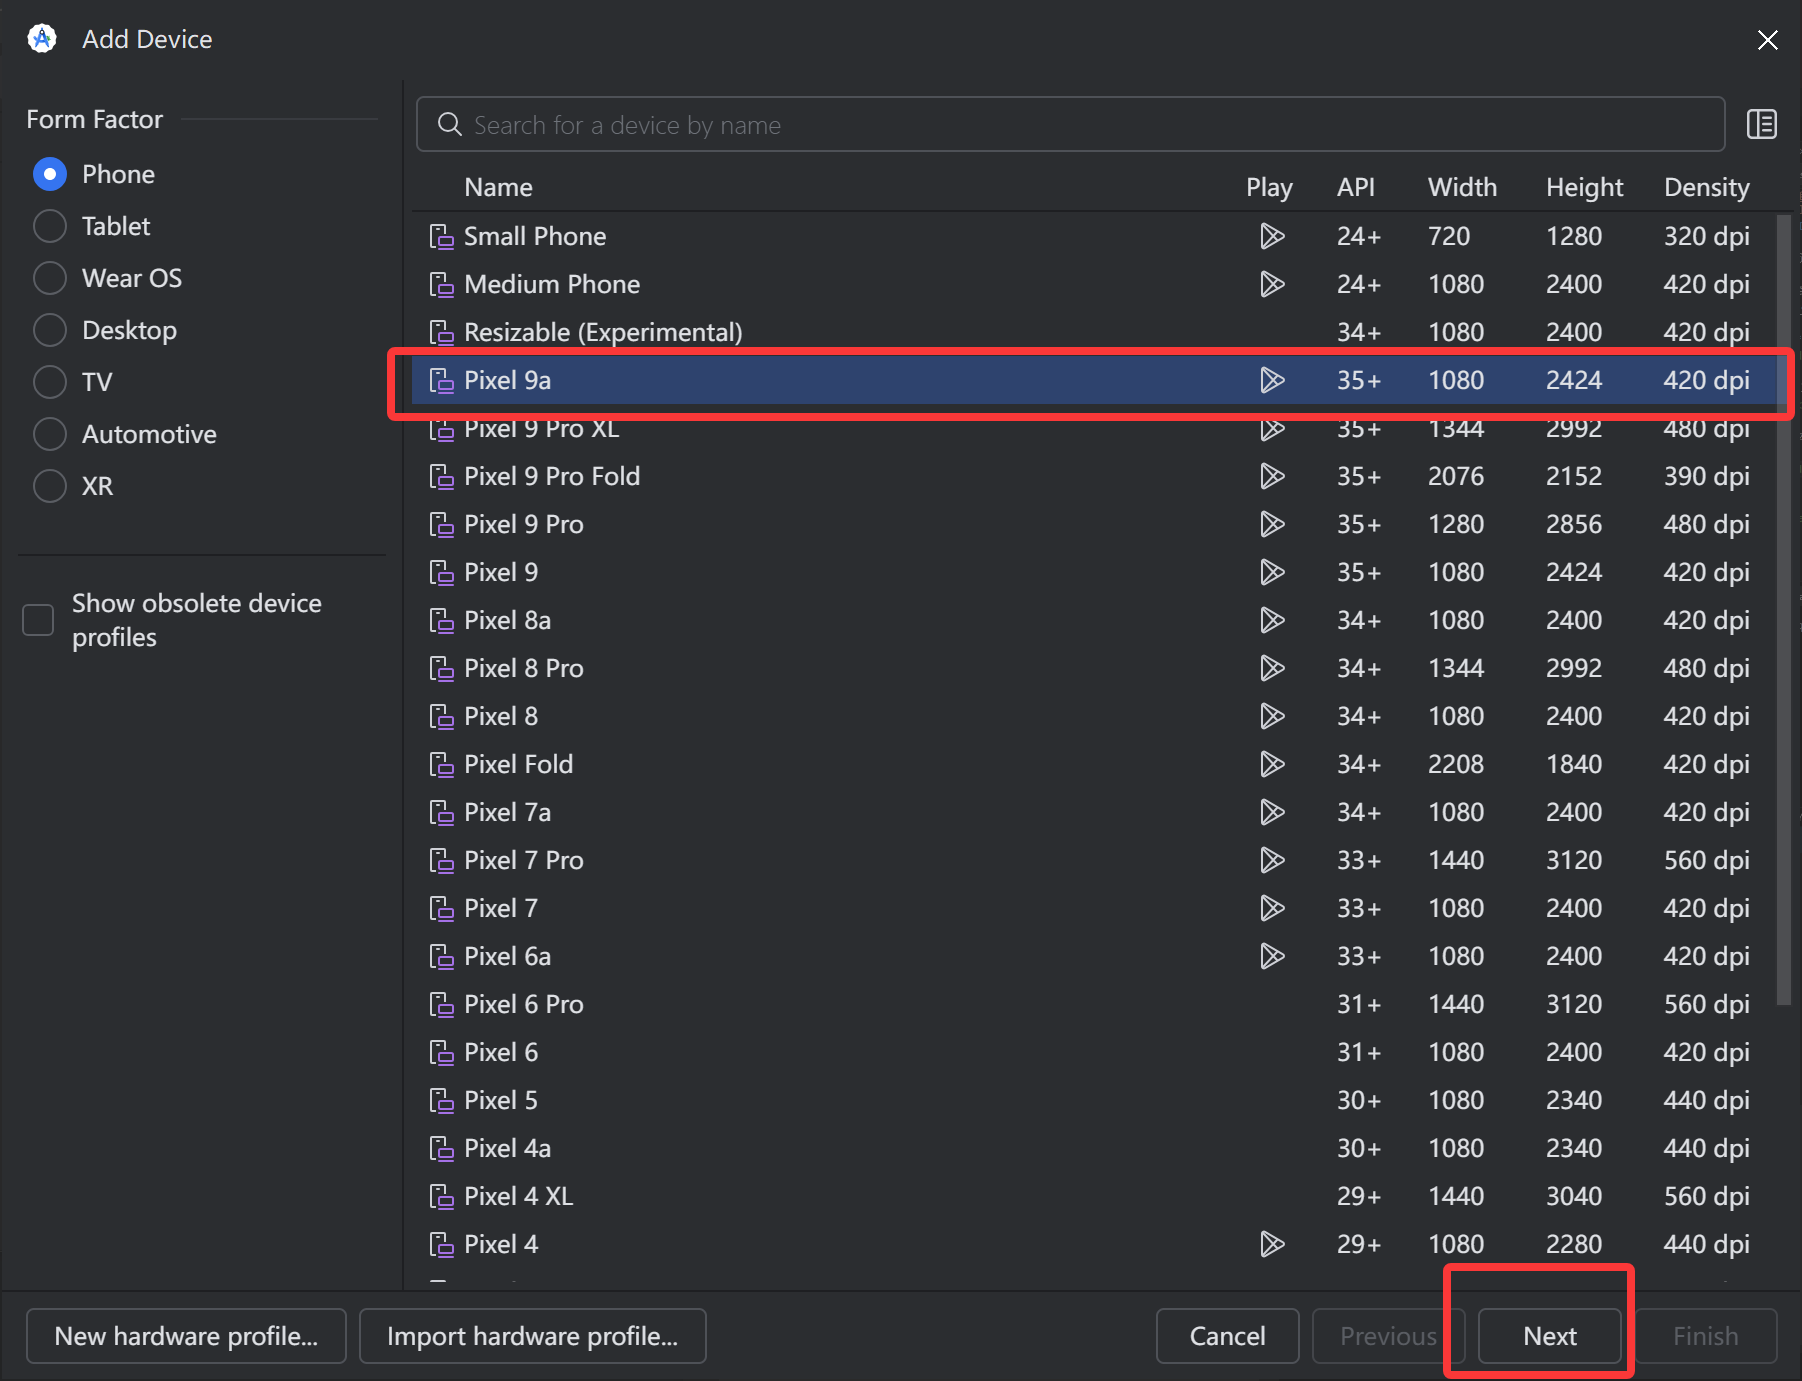This screenshot has height=1381, width=1802.
Task: Click the device icon beside Pixel 9 Pro Fold
Action: 441,476
